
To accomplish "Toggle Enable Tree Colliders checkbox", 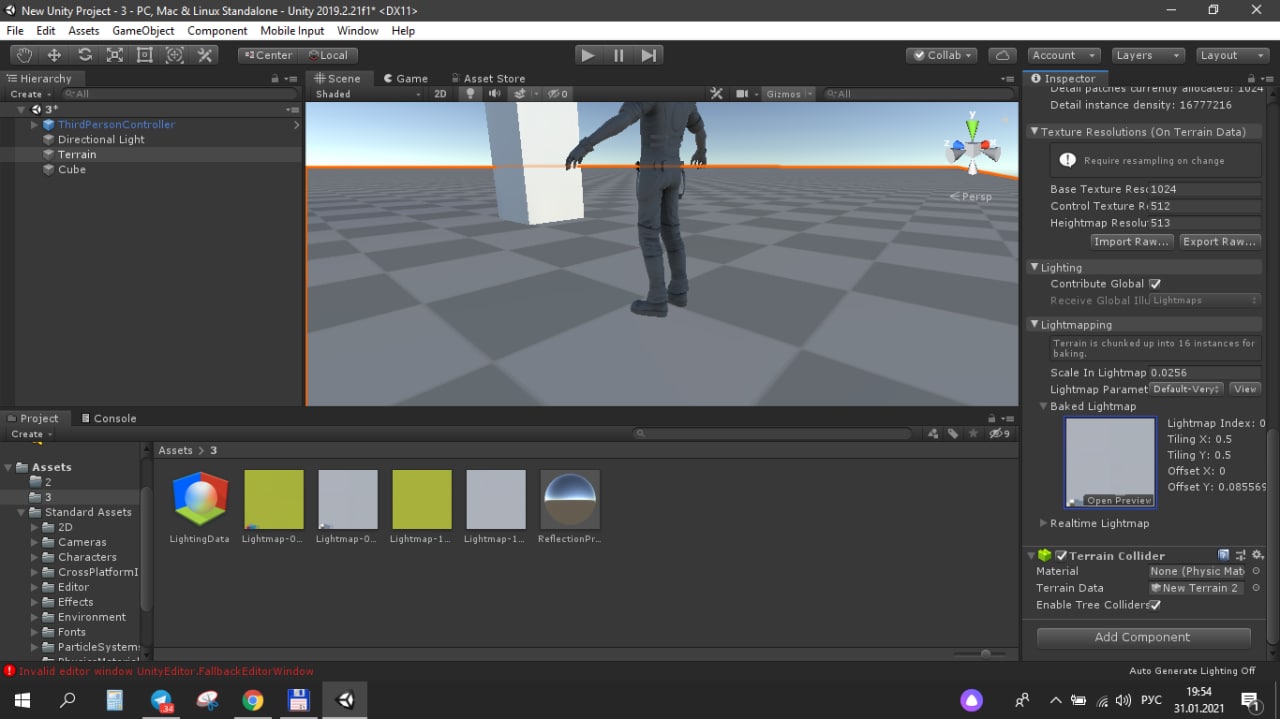I will [x=1155, y=605].
